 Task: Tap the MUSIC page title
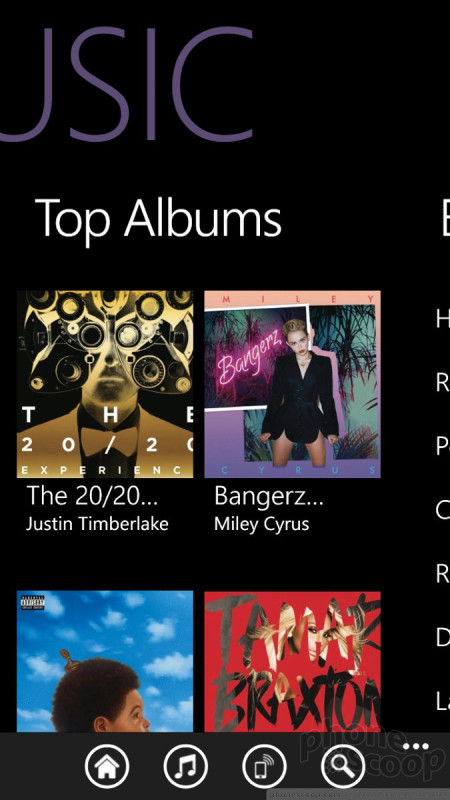[126, 84]
